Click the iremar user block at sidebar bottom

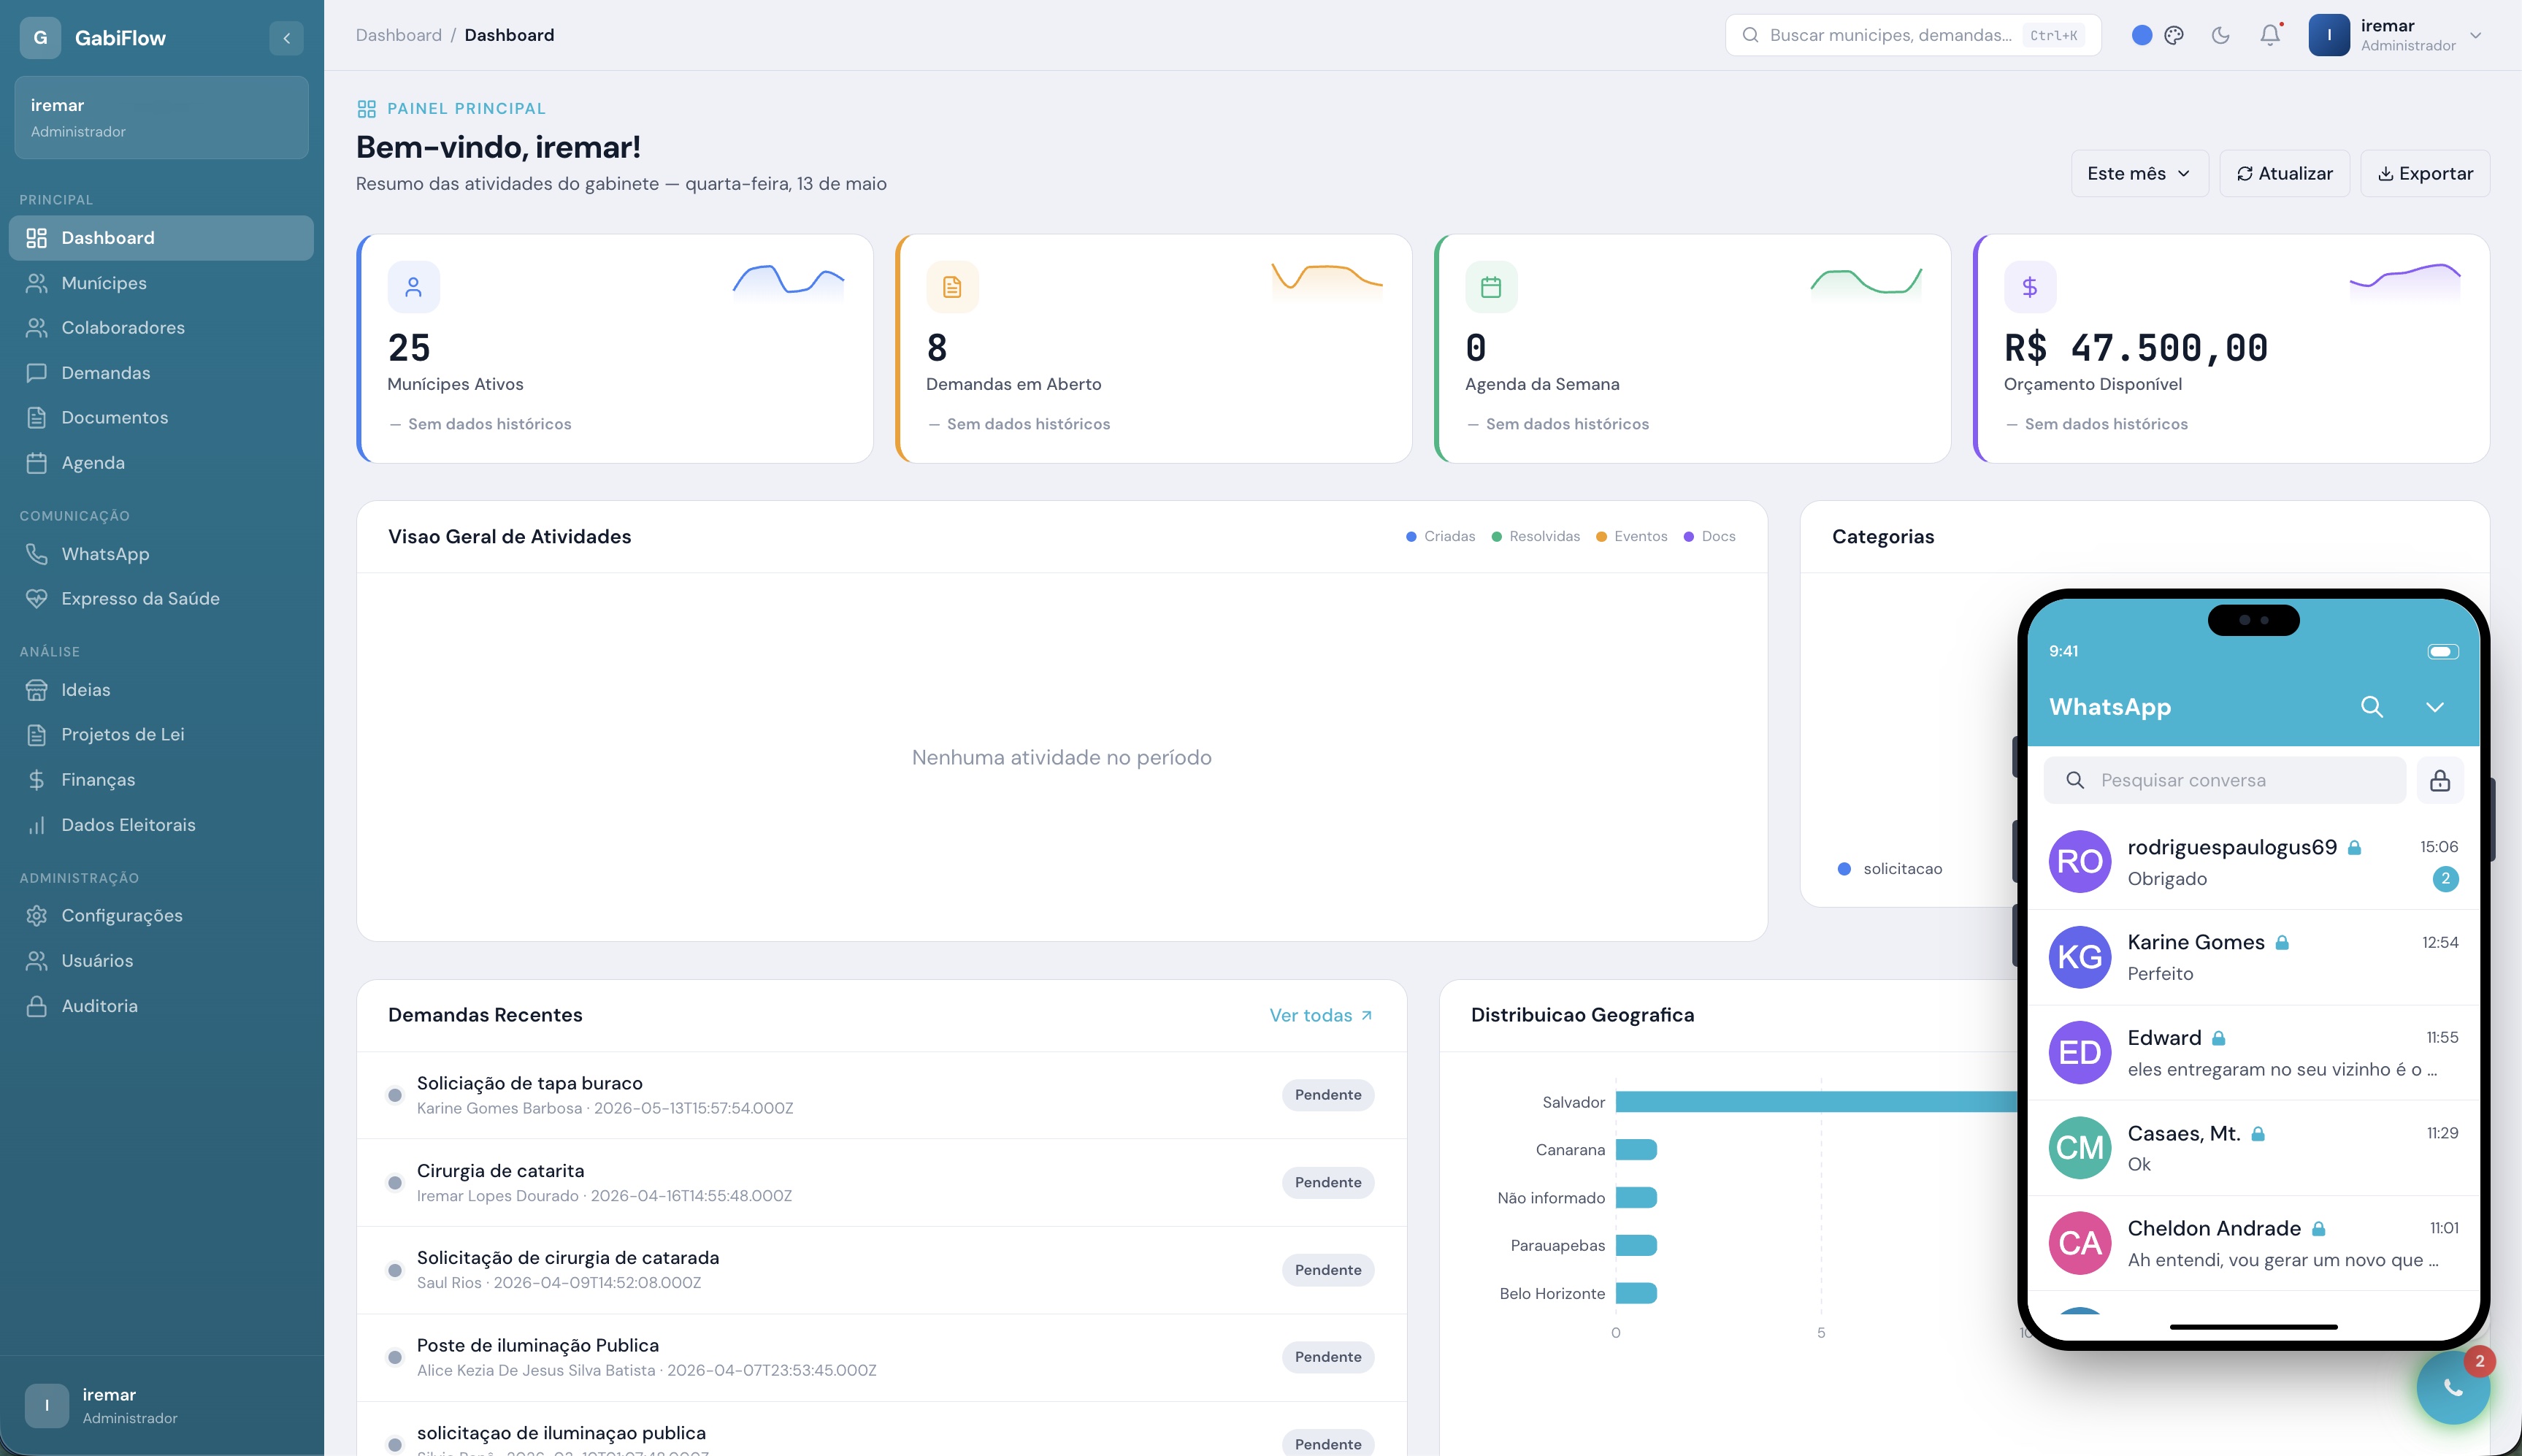[161, 1405]
